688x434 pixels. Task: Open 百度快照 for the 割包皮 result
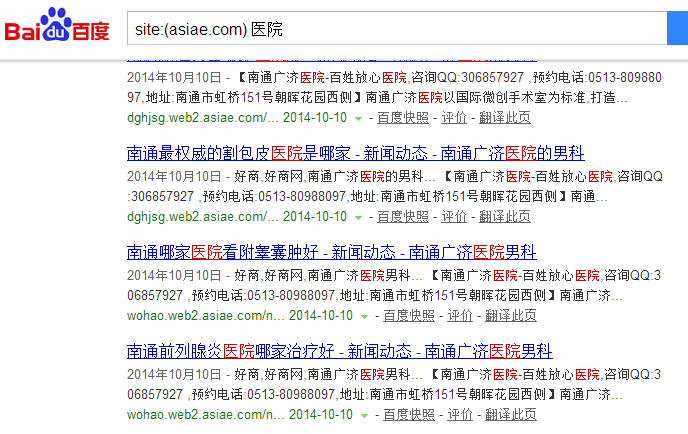[403, 216]
